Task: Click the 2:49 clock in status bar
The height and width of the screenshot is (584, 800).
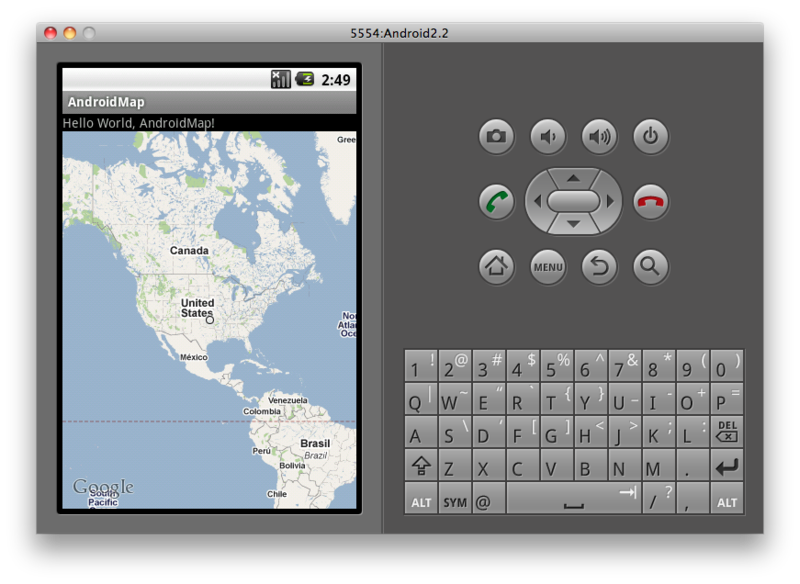Action: [x=336, y=80]
